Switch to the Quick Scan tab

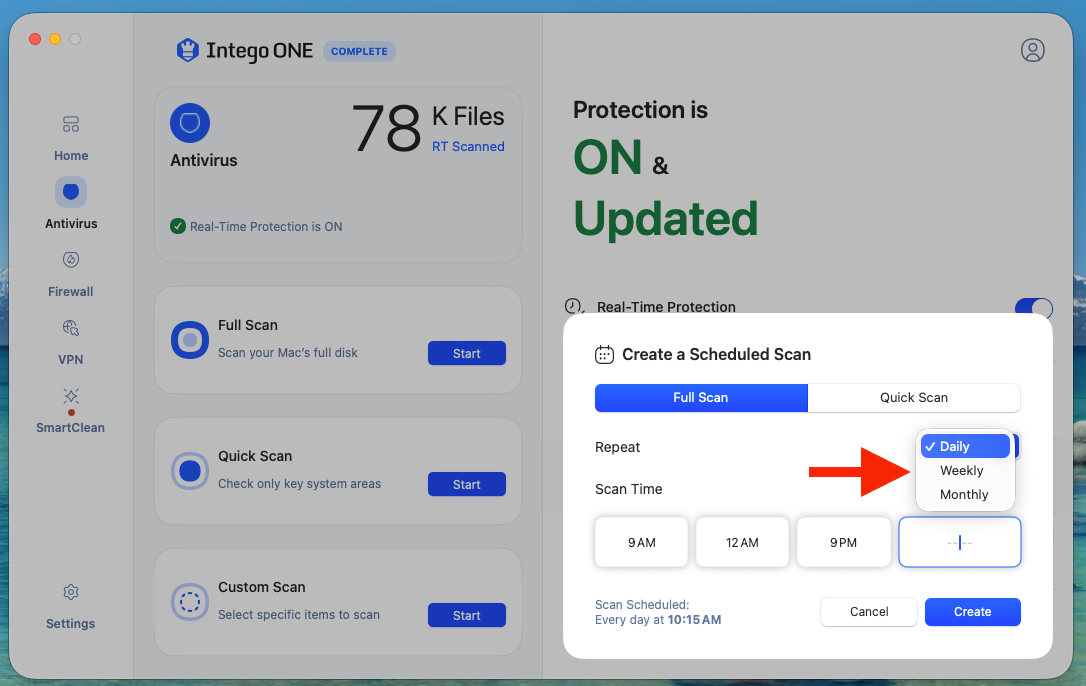coord(914,398)
